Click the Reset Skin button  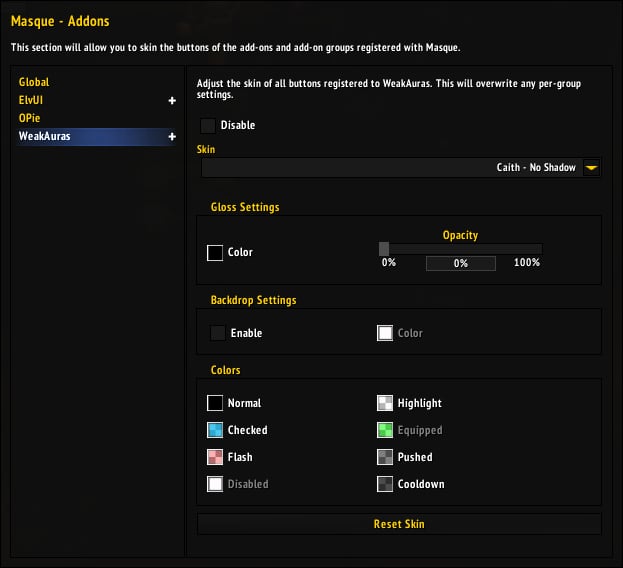(399, 524)
